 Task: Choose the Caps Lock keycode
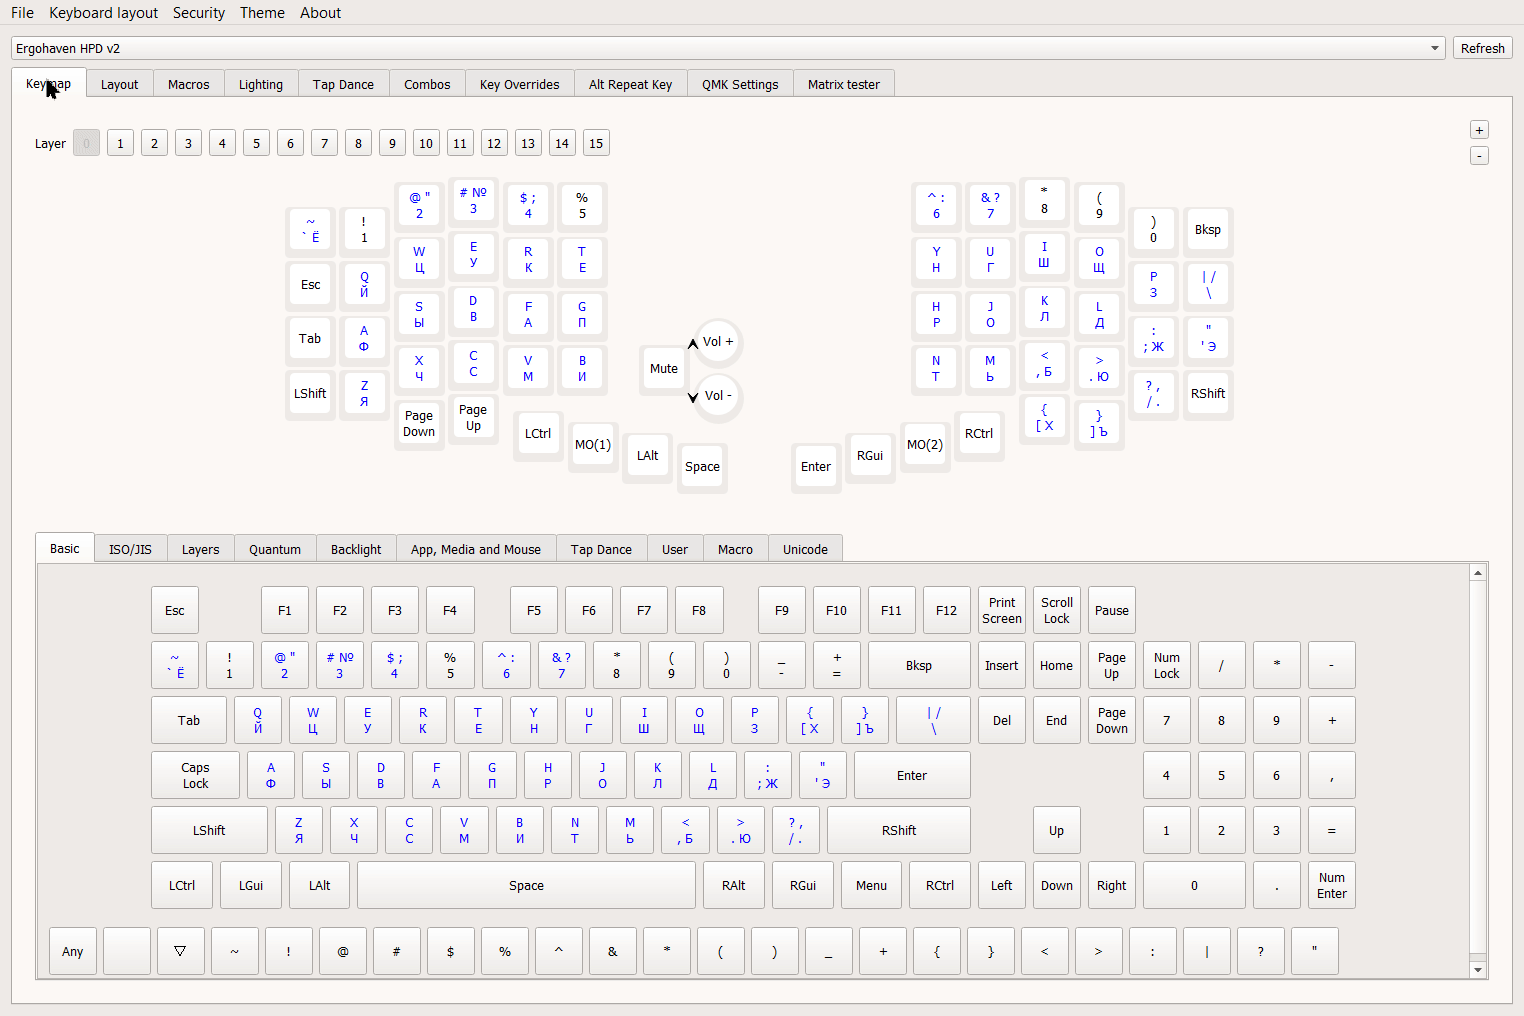tap(195, 776)
